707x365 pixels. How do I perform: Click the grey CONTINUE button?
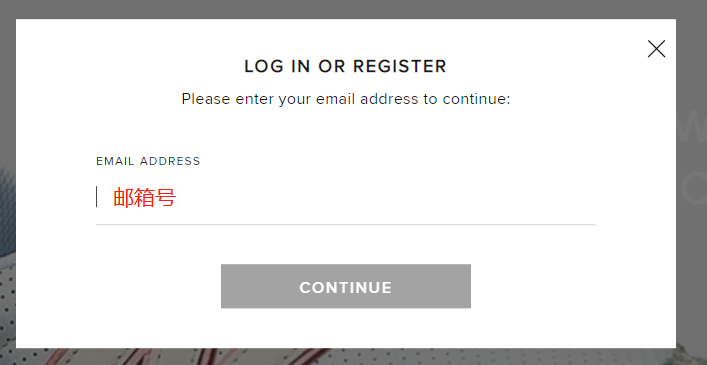pyautogui.click(x=345, y=286)
